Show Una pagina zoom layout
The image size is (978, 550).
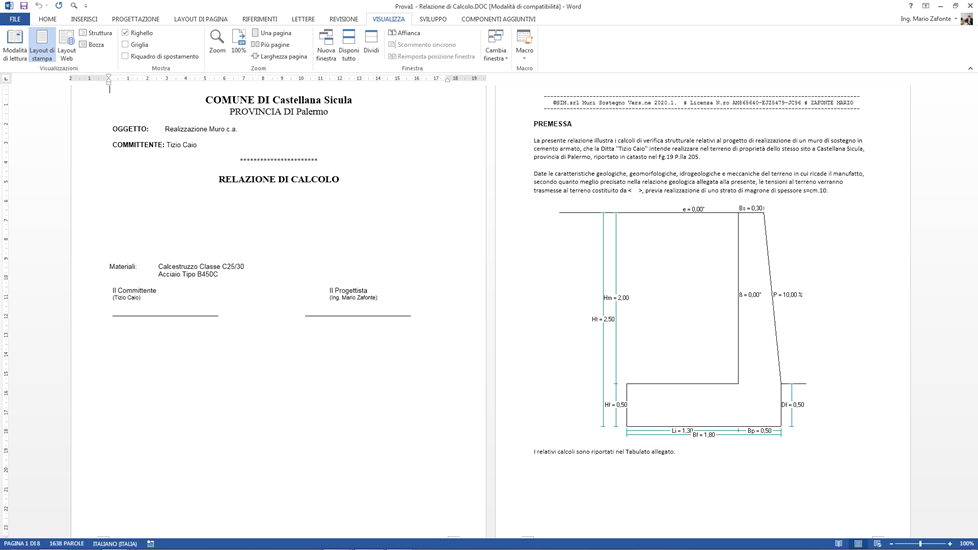point(271,32)
